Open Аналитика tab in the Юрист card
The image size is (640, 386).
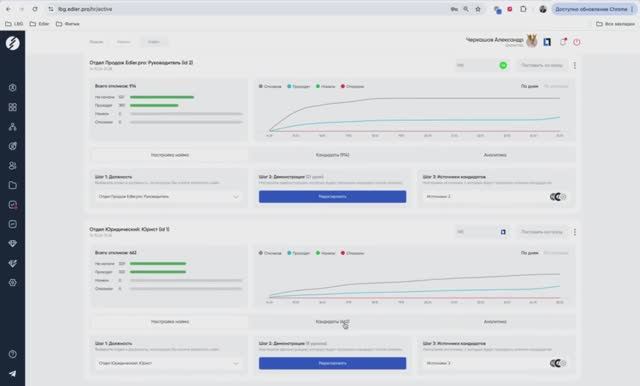point(495,322)
